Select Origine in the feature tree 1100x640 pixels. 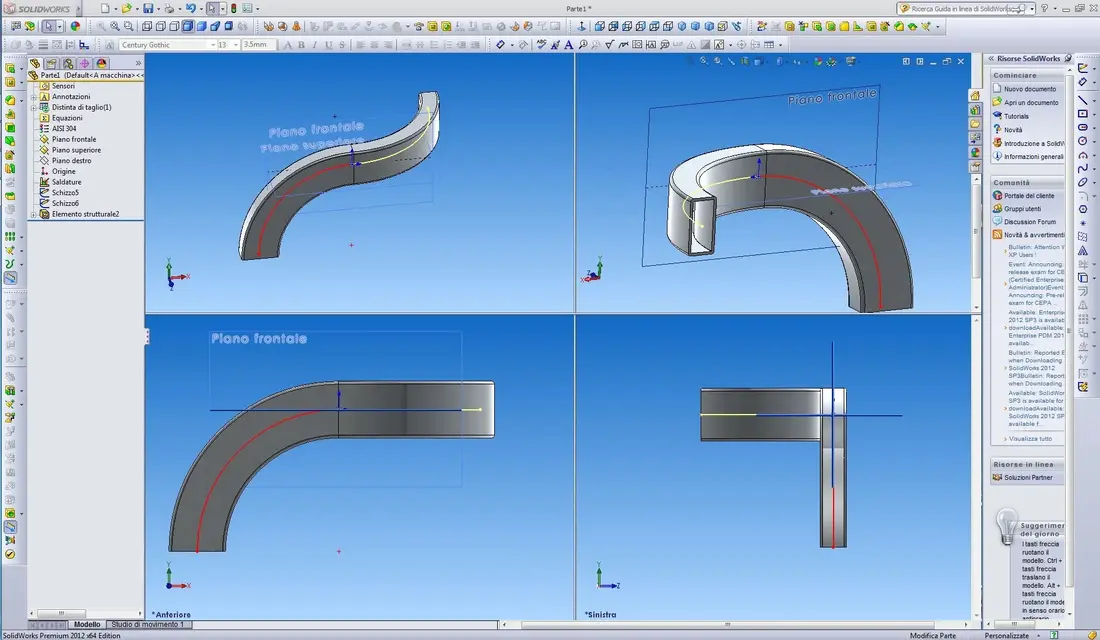click(63, 171)
